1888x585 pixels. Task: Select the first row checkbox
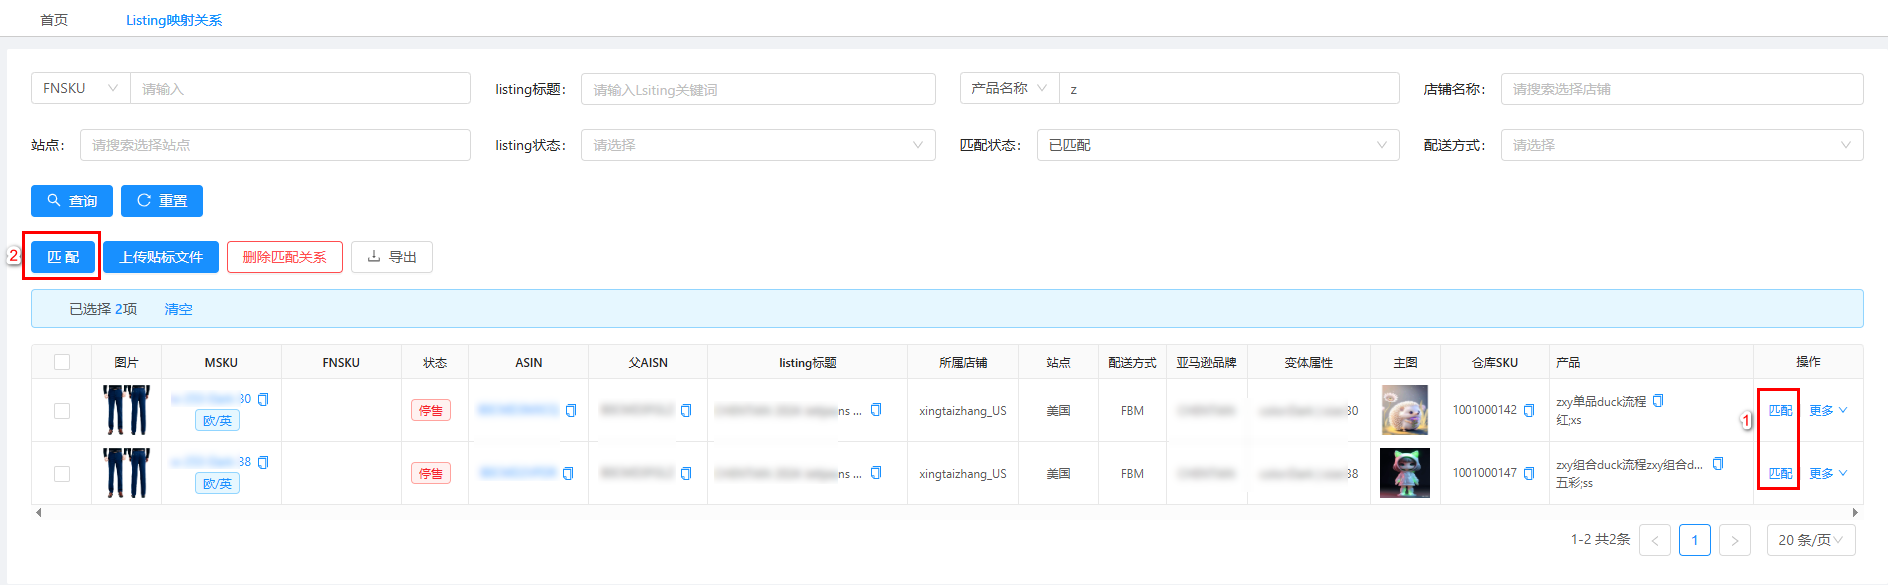[62, 411]
